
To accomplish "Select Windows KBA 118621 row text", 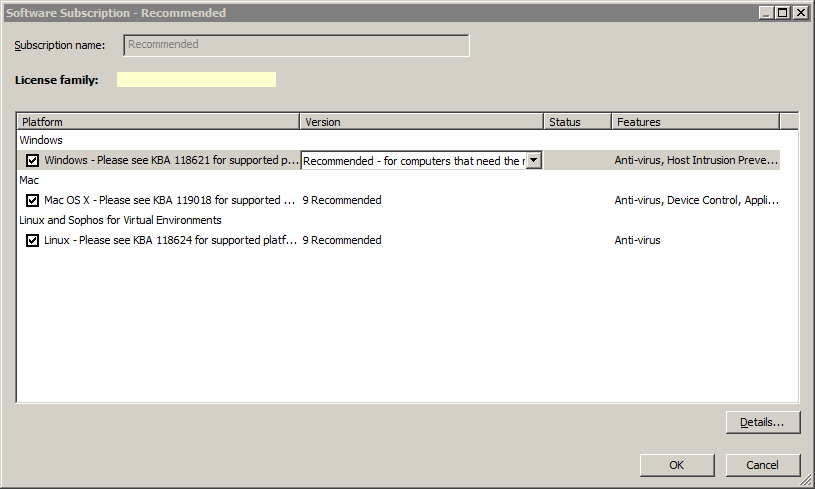I will pos(172,160).
